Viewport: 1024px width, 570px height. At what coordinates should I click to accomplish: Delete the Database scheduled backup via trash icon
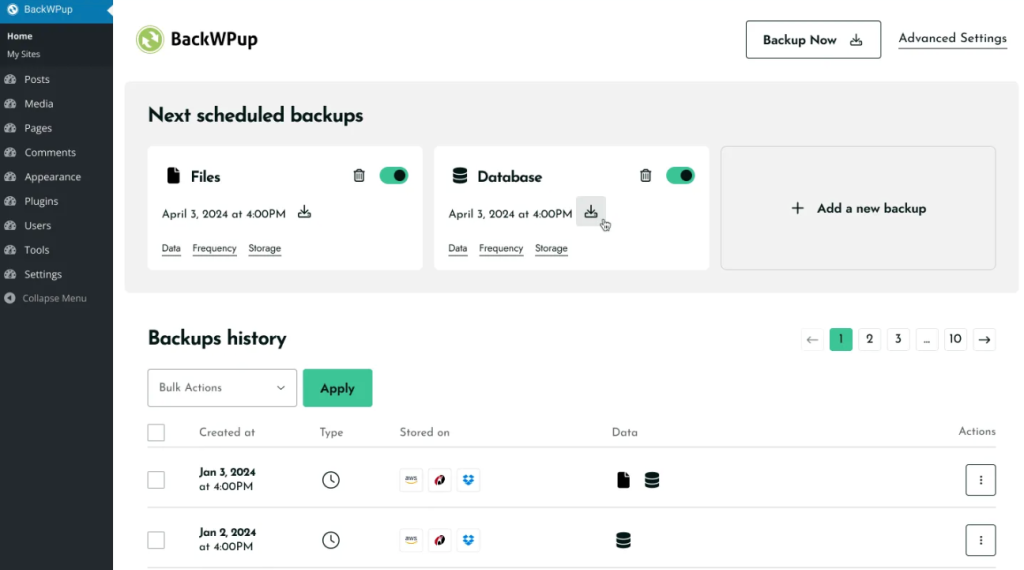coord(646,176)
